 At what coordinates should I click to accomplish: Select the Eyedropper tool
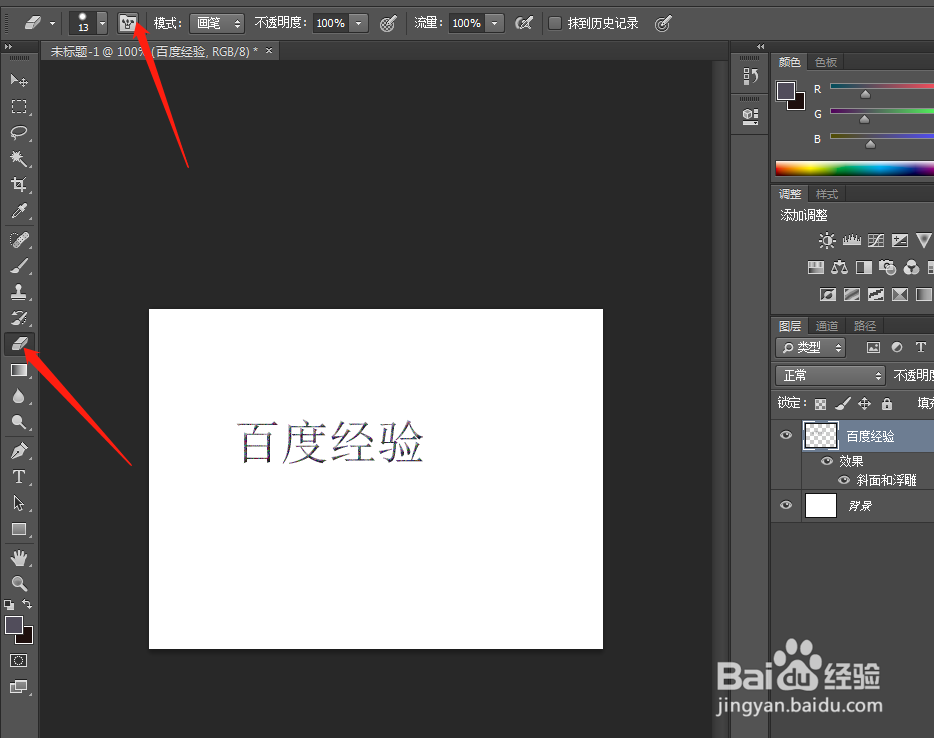[19, 211]
